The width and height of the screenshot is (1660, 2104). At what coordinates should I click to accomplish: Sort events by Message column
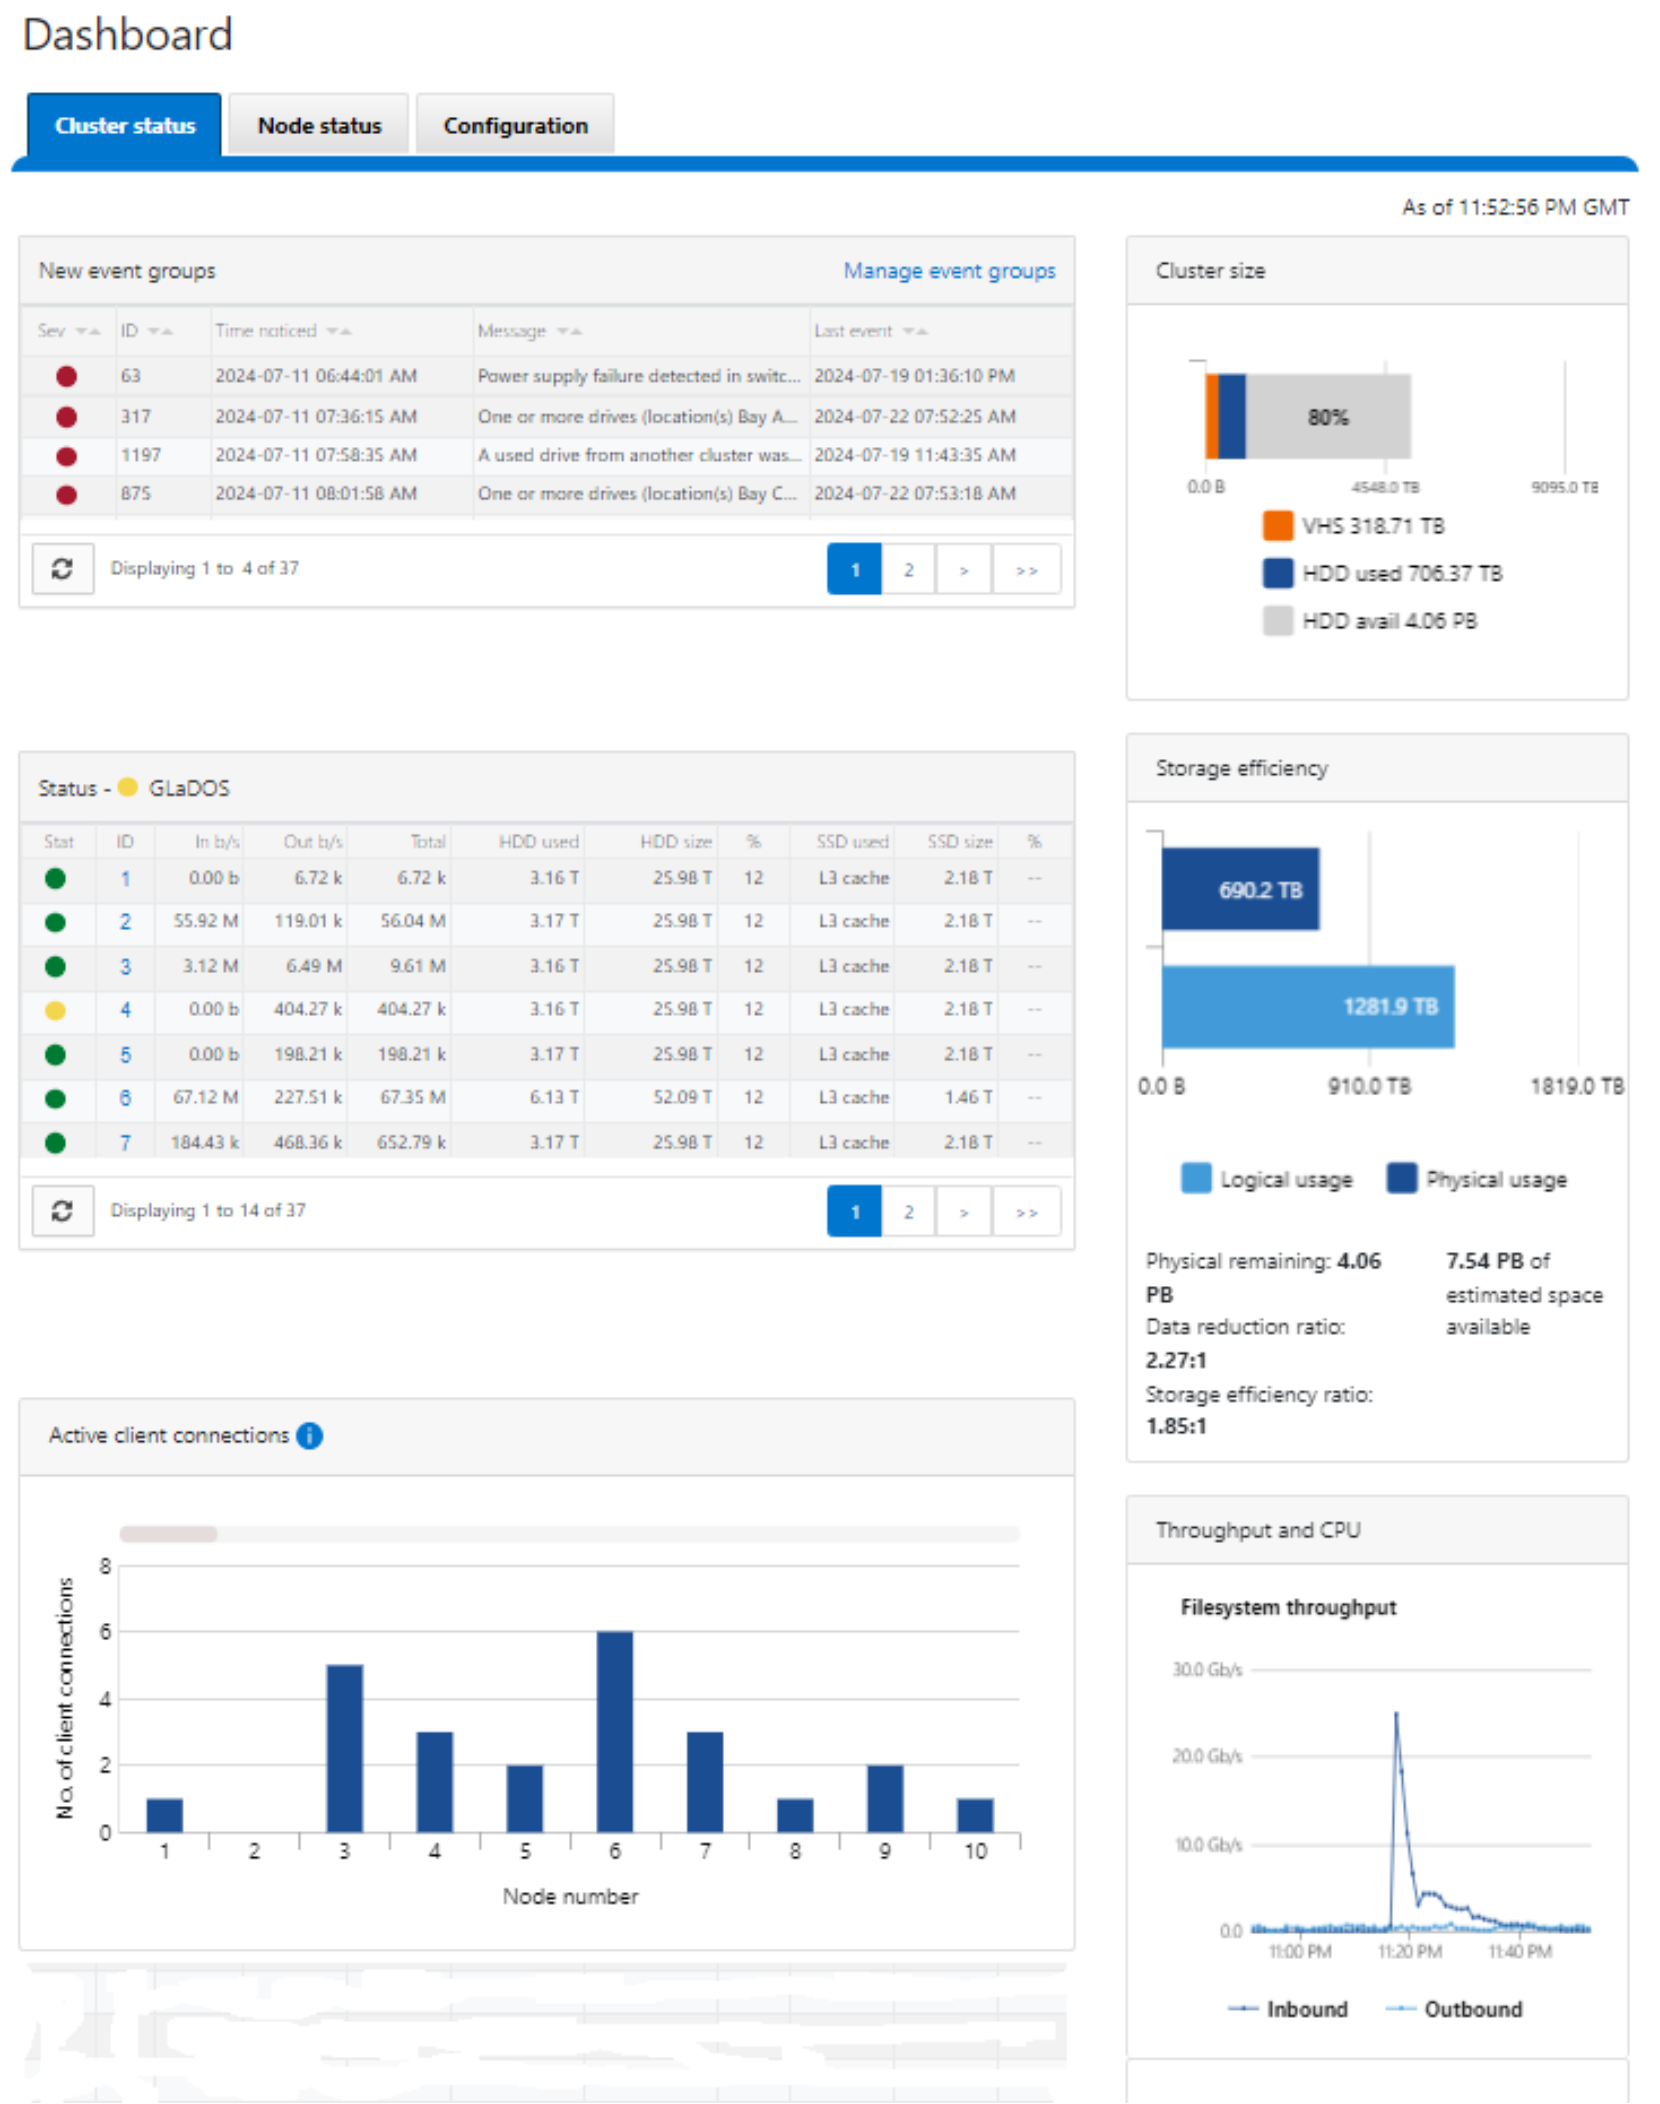coord(529,331)
